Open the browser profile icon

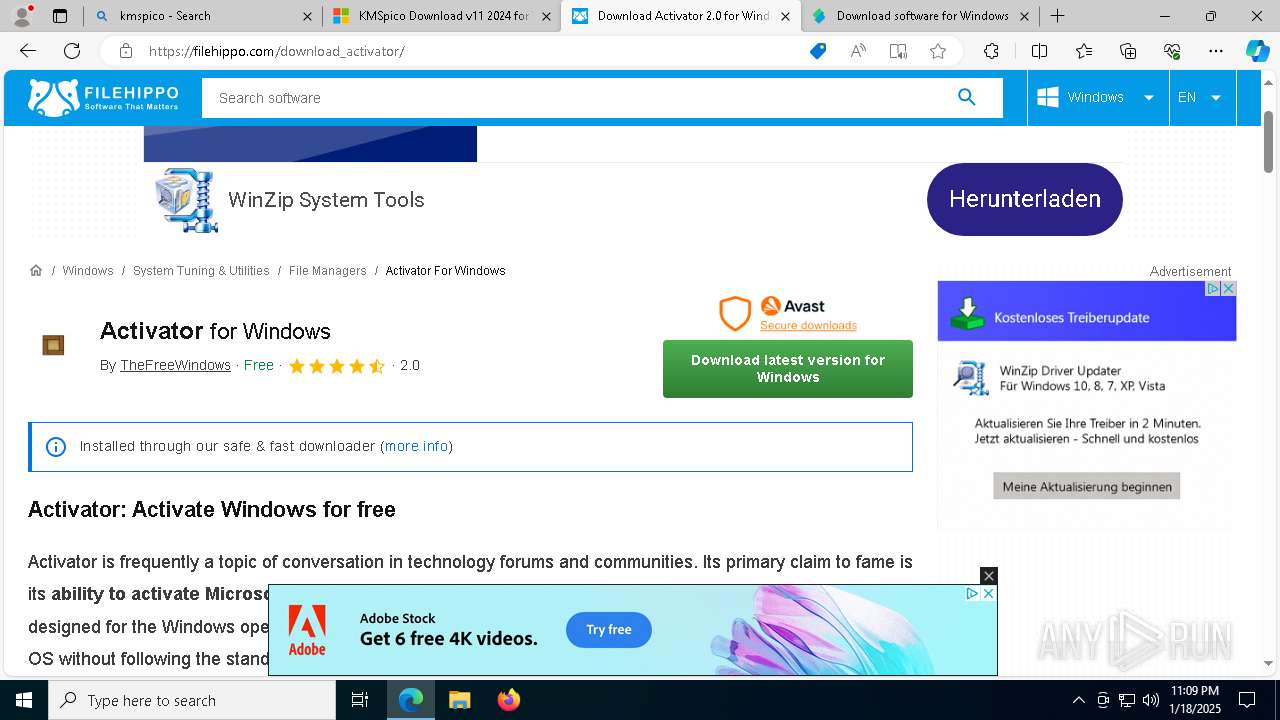23,15
